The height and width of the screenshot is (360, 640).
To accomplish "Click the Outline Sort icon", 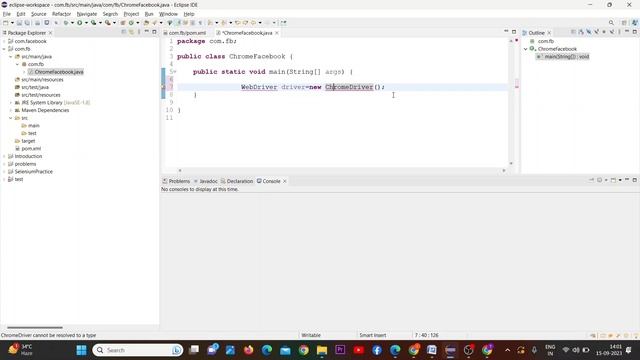I will [x=581, y=32].
